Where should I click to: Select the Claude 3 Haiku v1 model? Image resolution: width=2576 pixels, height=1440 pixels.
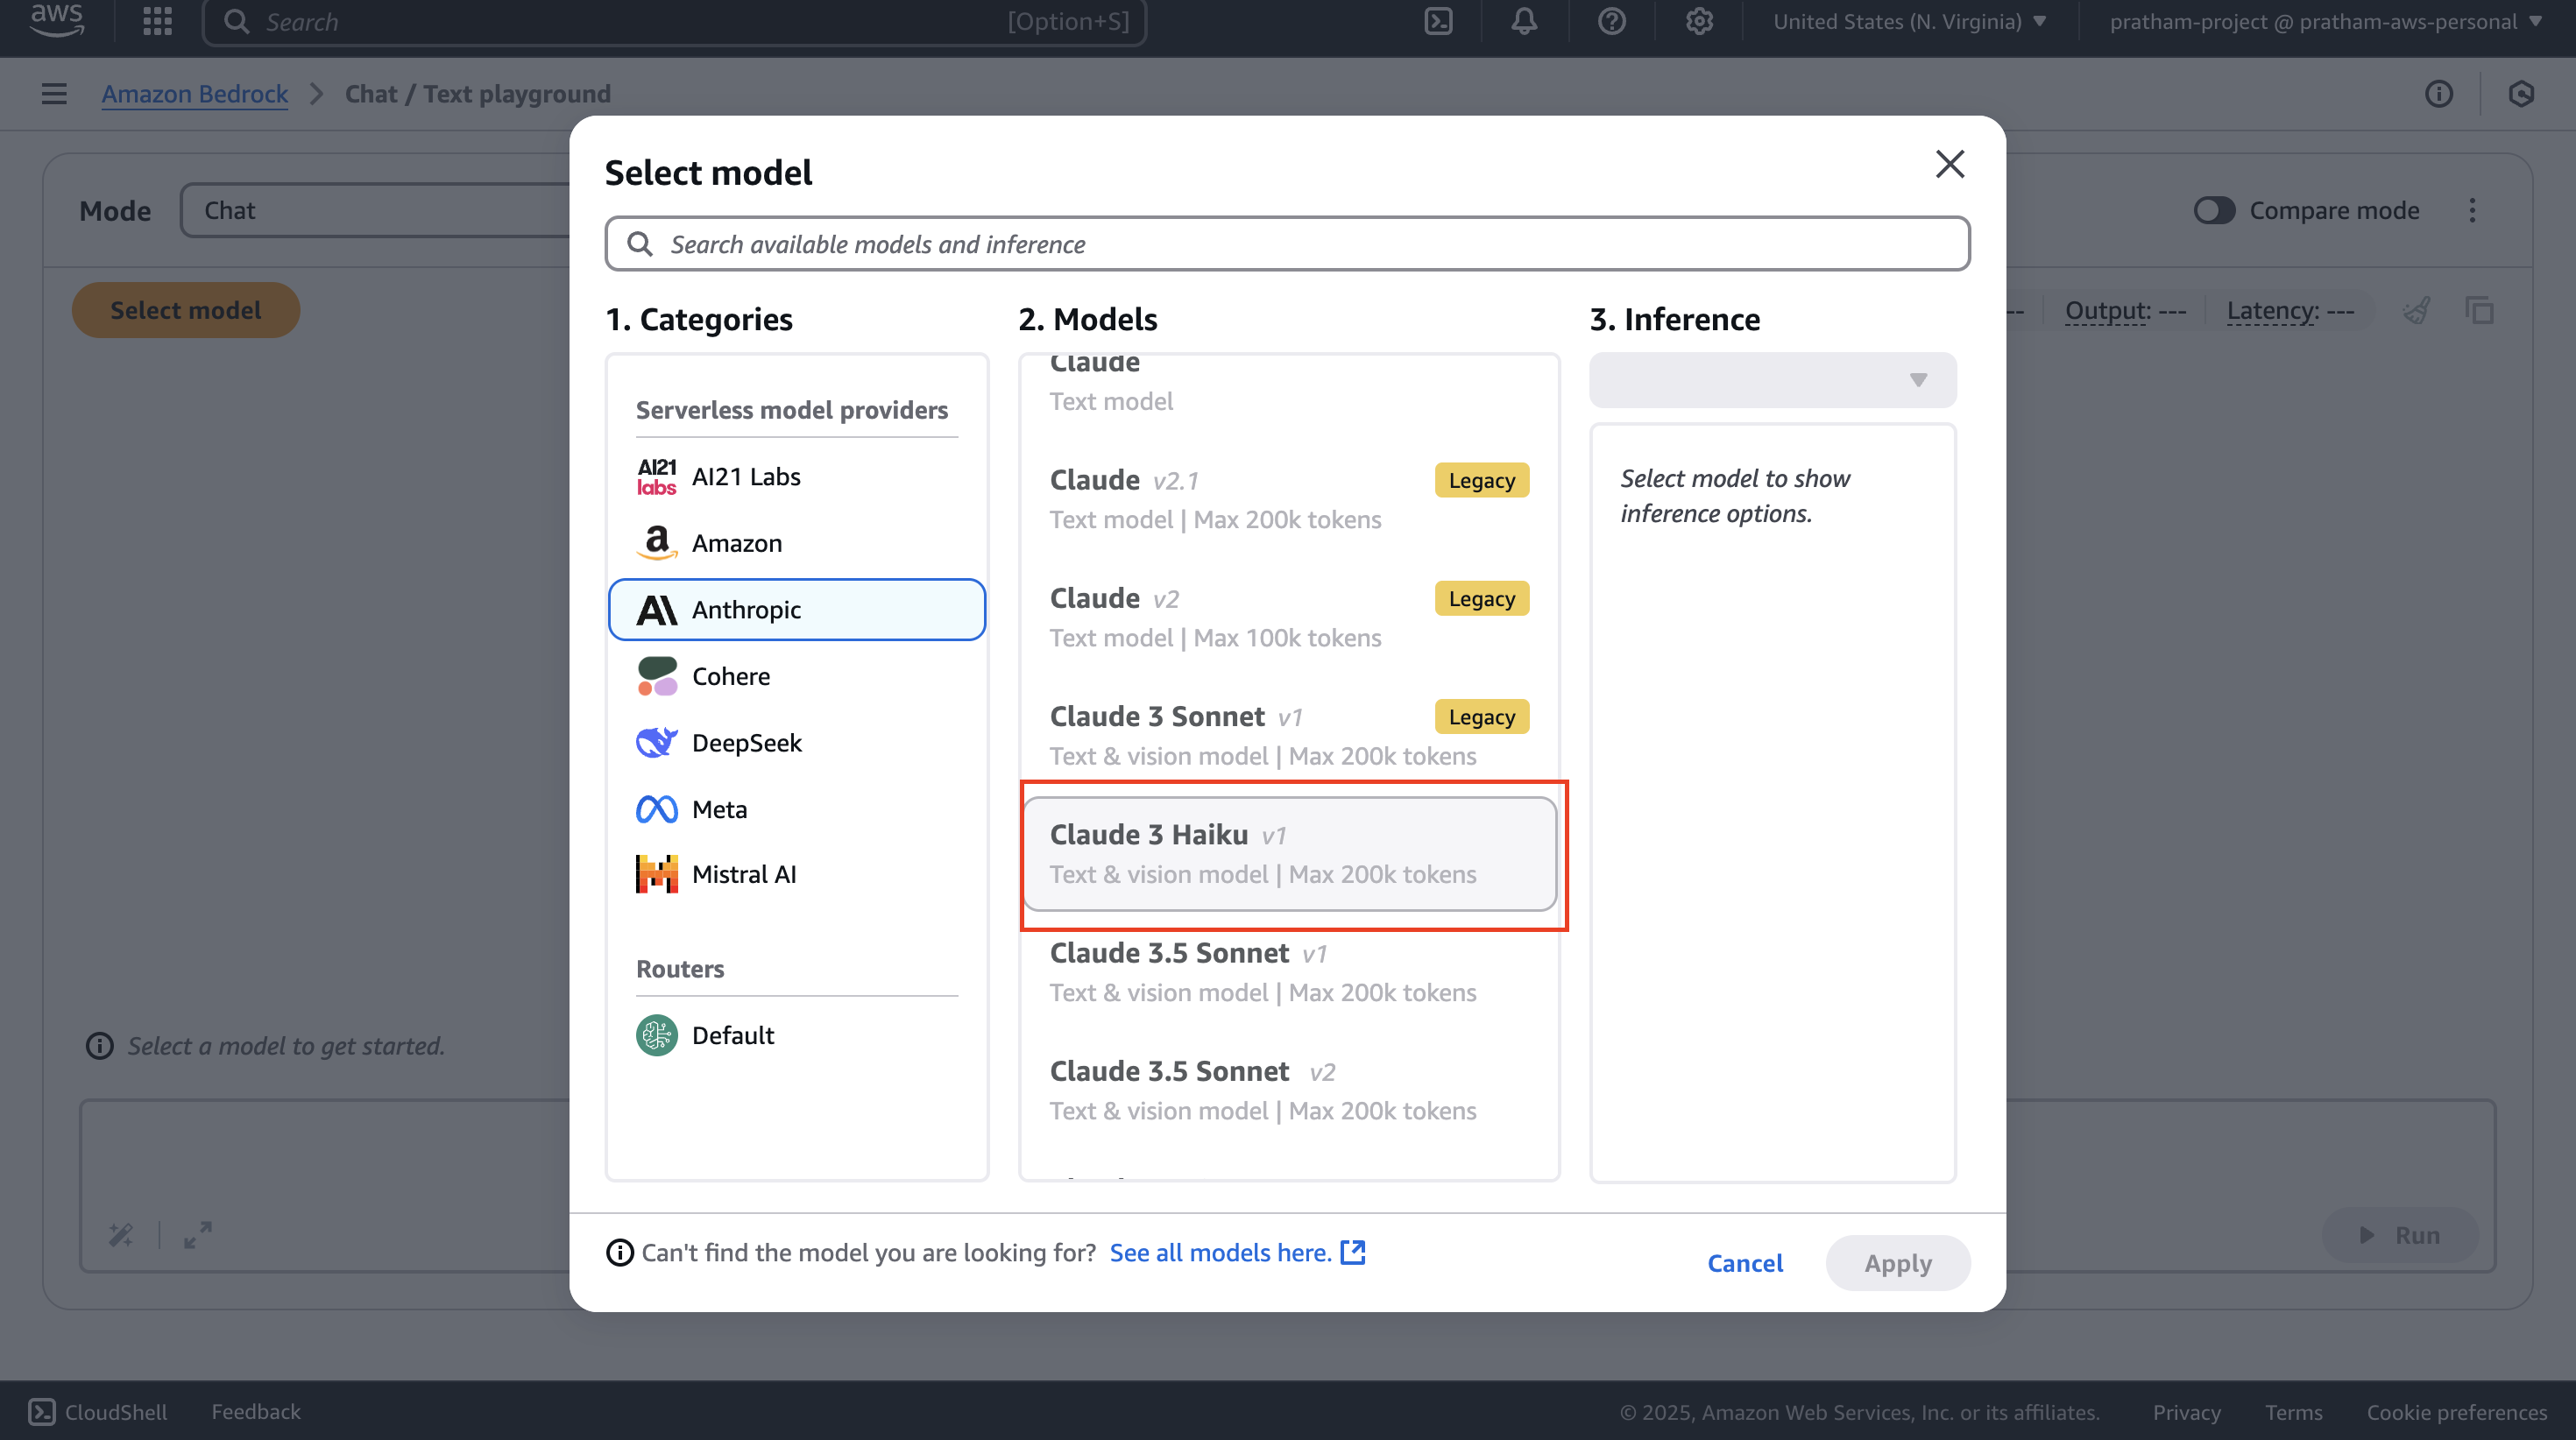point(1289,854)
